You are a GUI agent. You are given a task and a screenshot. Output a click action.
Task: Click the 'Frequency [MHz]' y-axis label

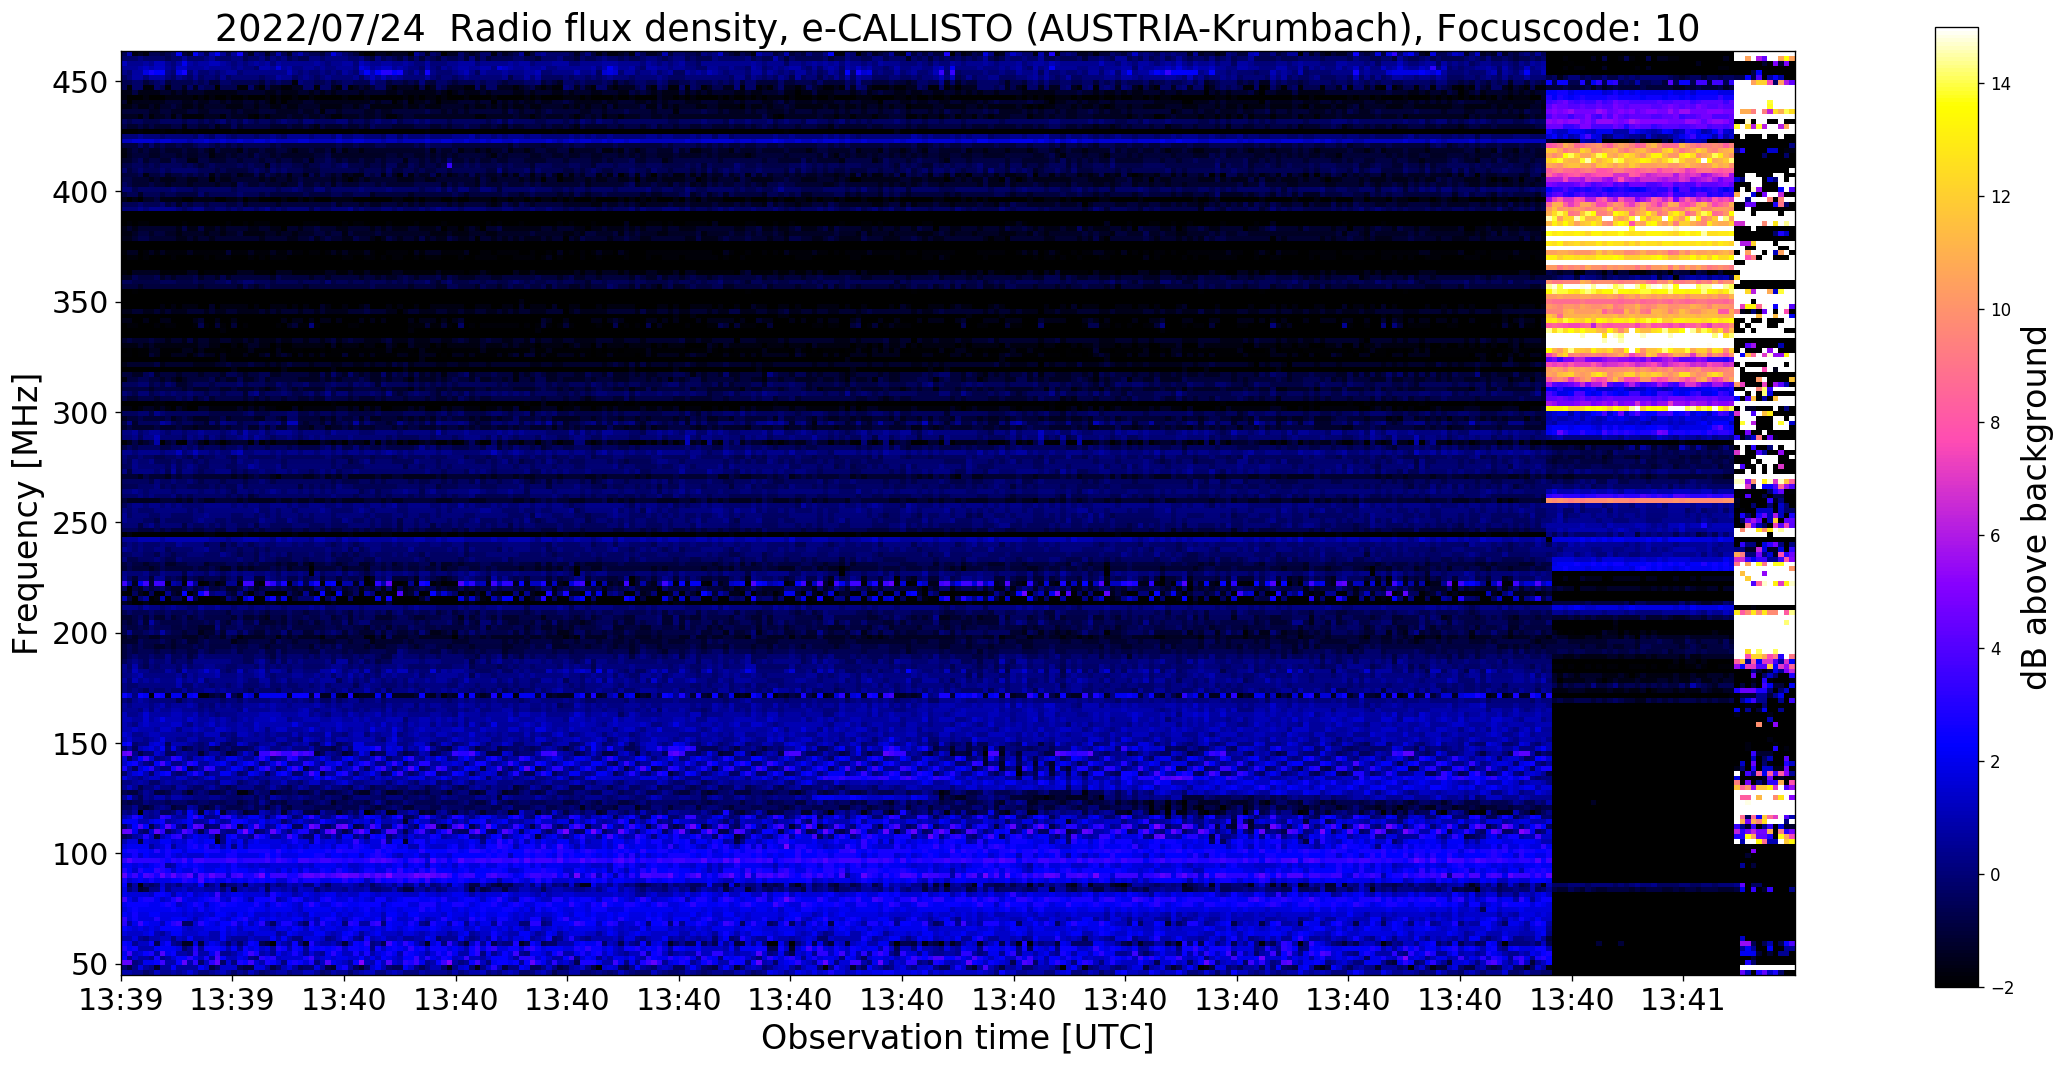click(x=26, y=514)
